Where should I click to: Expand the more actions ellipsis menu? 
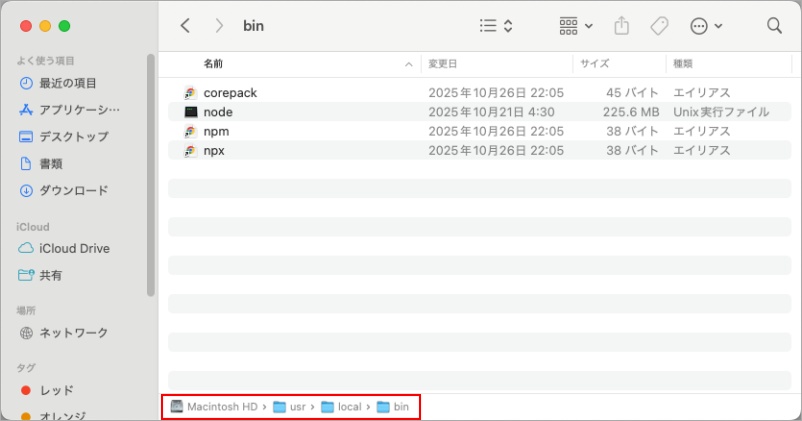pyautogui.click(x=706, y=26)
